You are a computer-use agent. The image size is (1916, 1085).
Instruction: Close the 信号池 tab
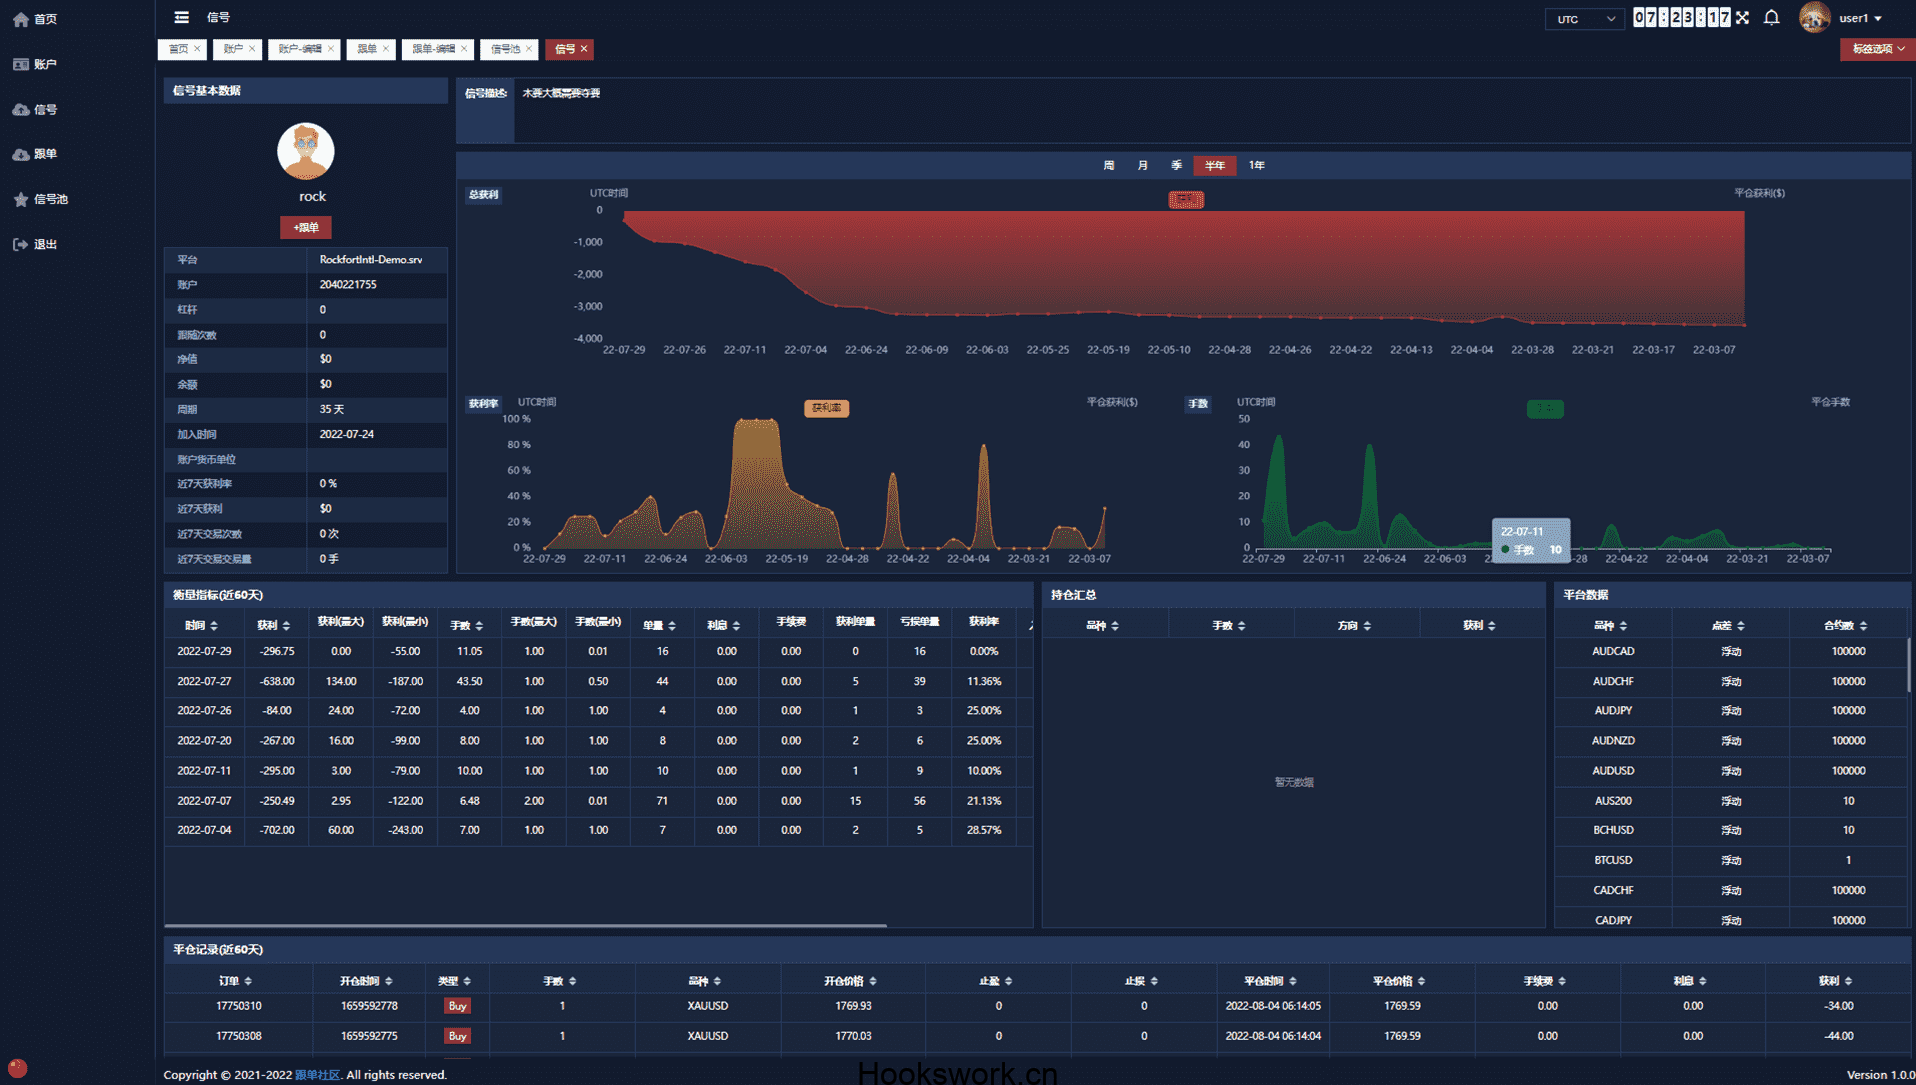point(529,49)
